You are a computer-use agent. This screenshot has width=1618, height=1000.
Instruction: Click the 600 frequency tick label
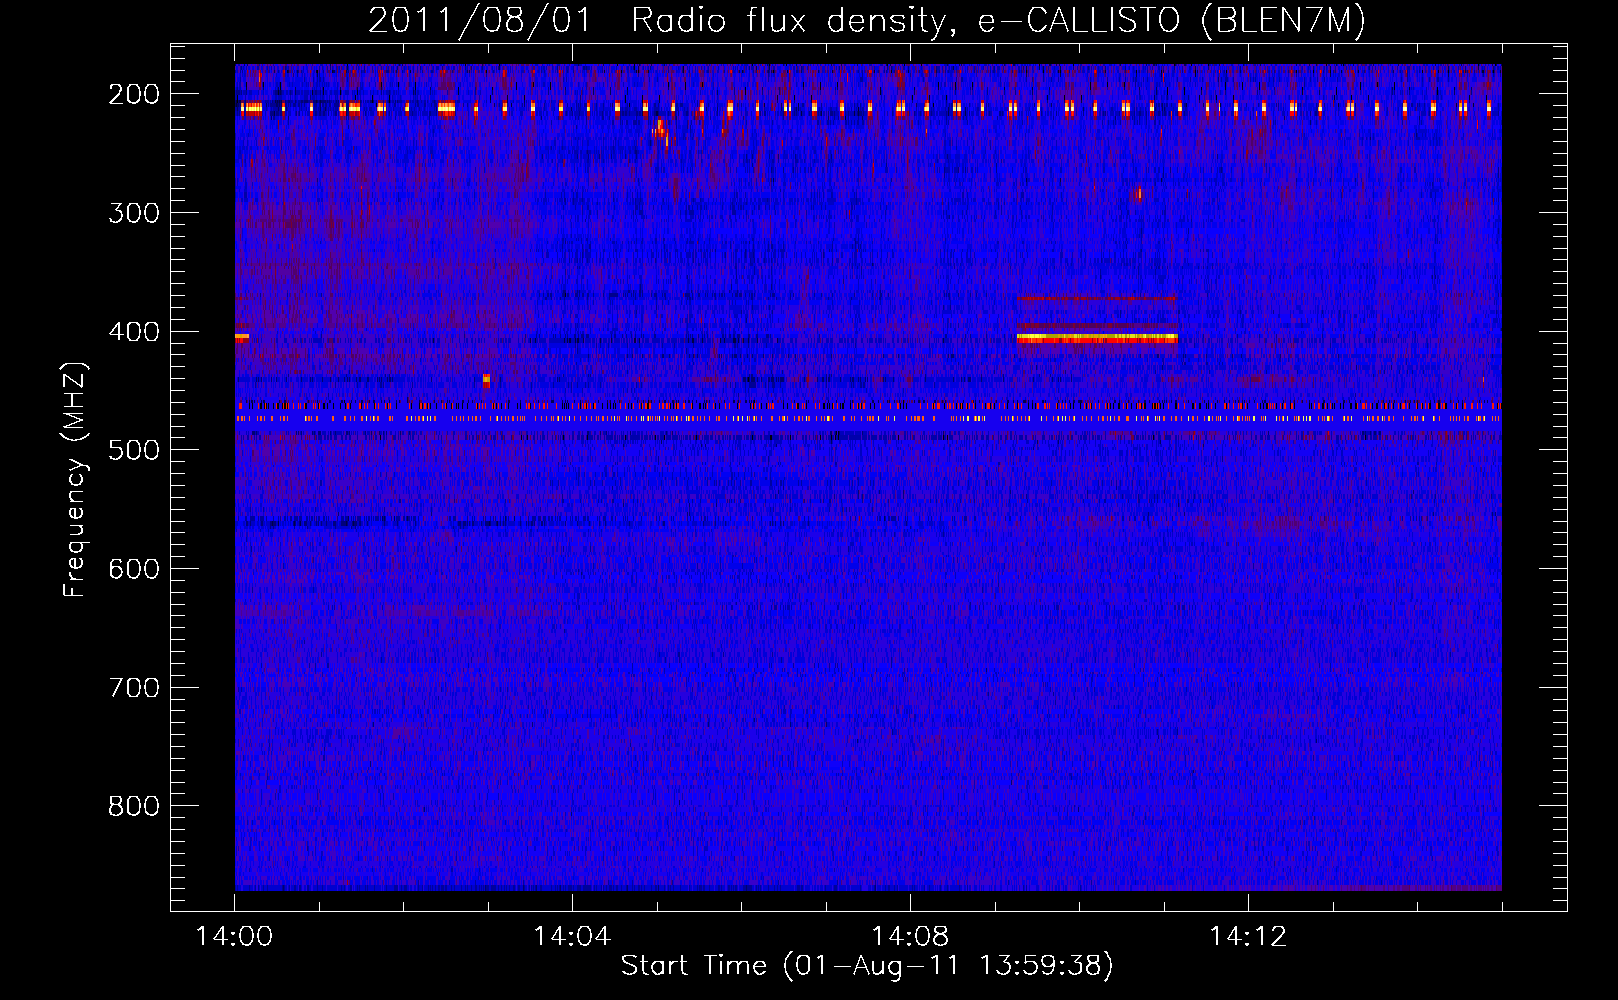134,569
